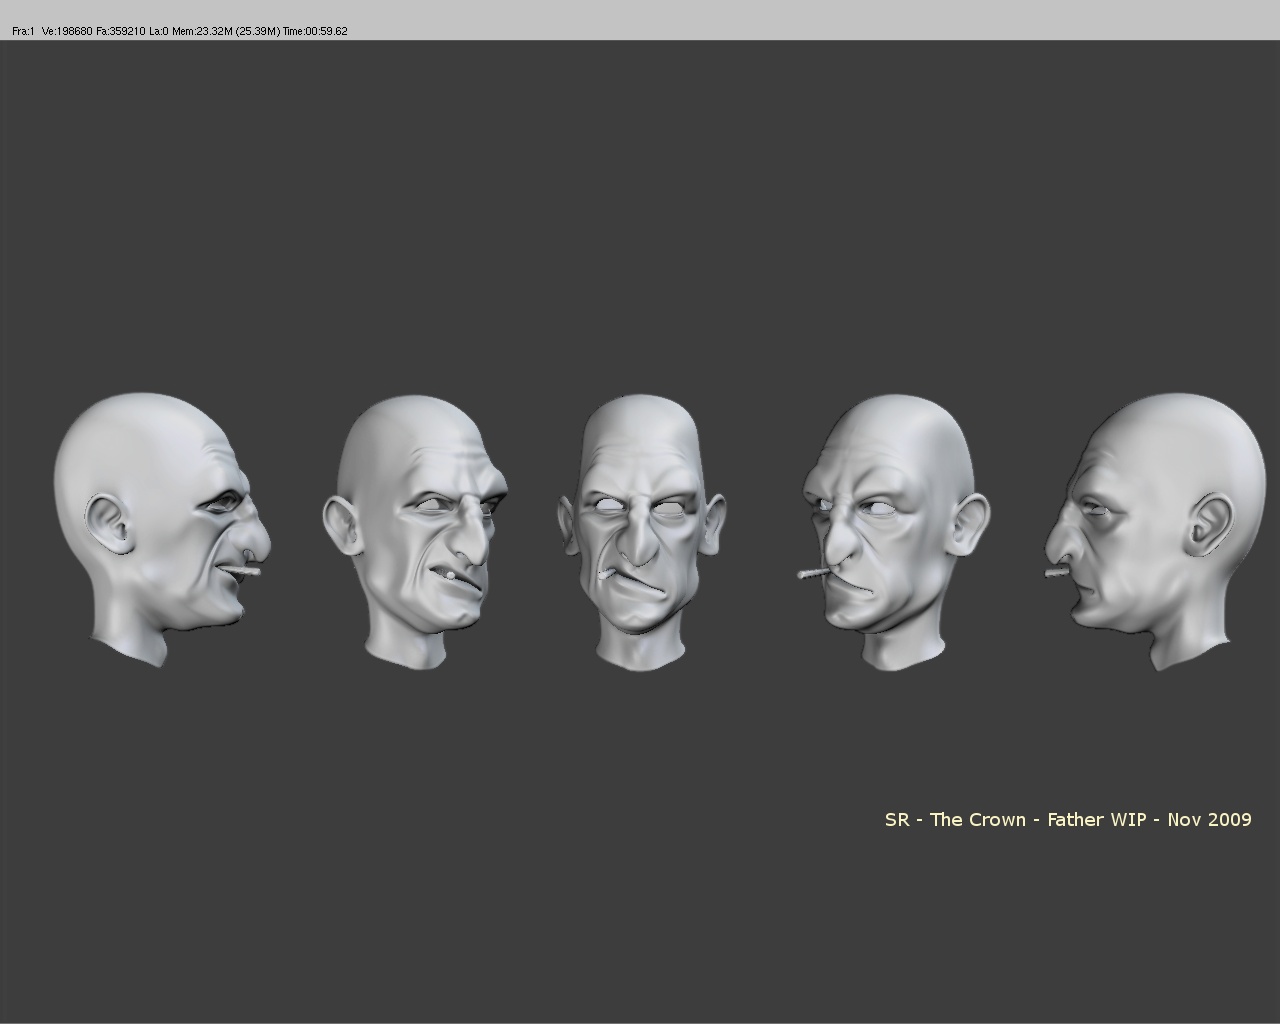Image resolution: width=1280 pixels, height=1024 pixels.
Task: Click the Mem:23.32M (25.39M) memory readout
Action: click(226, 31)
